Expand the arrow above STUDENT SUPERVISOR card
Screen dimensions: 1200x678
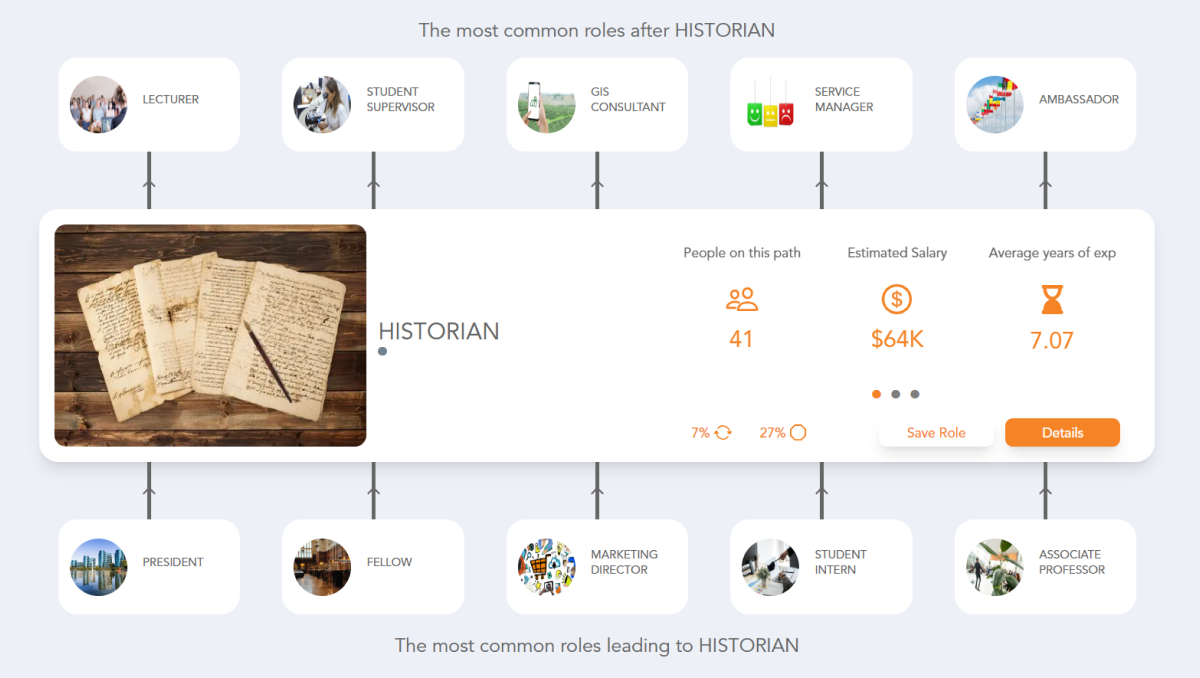click(373, 183)
